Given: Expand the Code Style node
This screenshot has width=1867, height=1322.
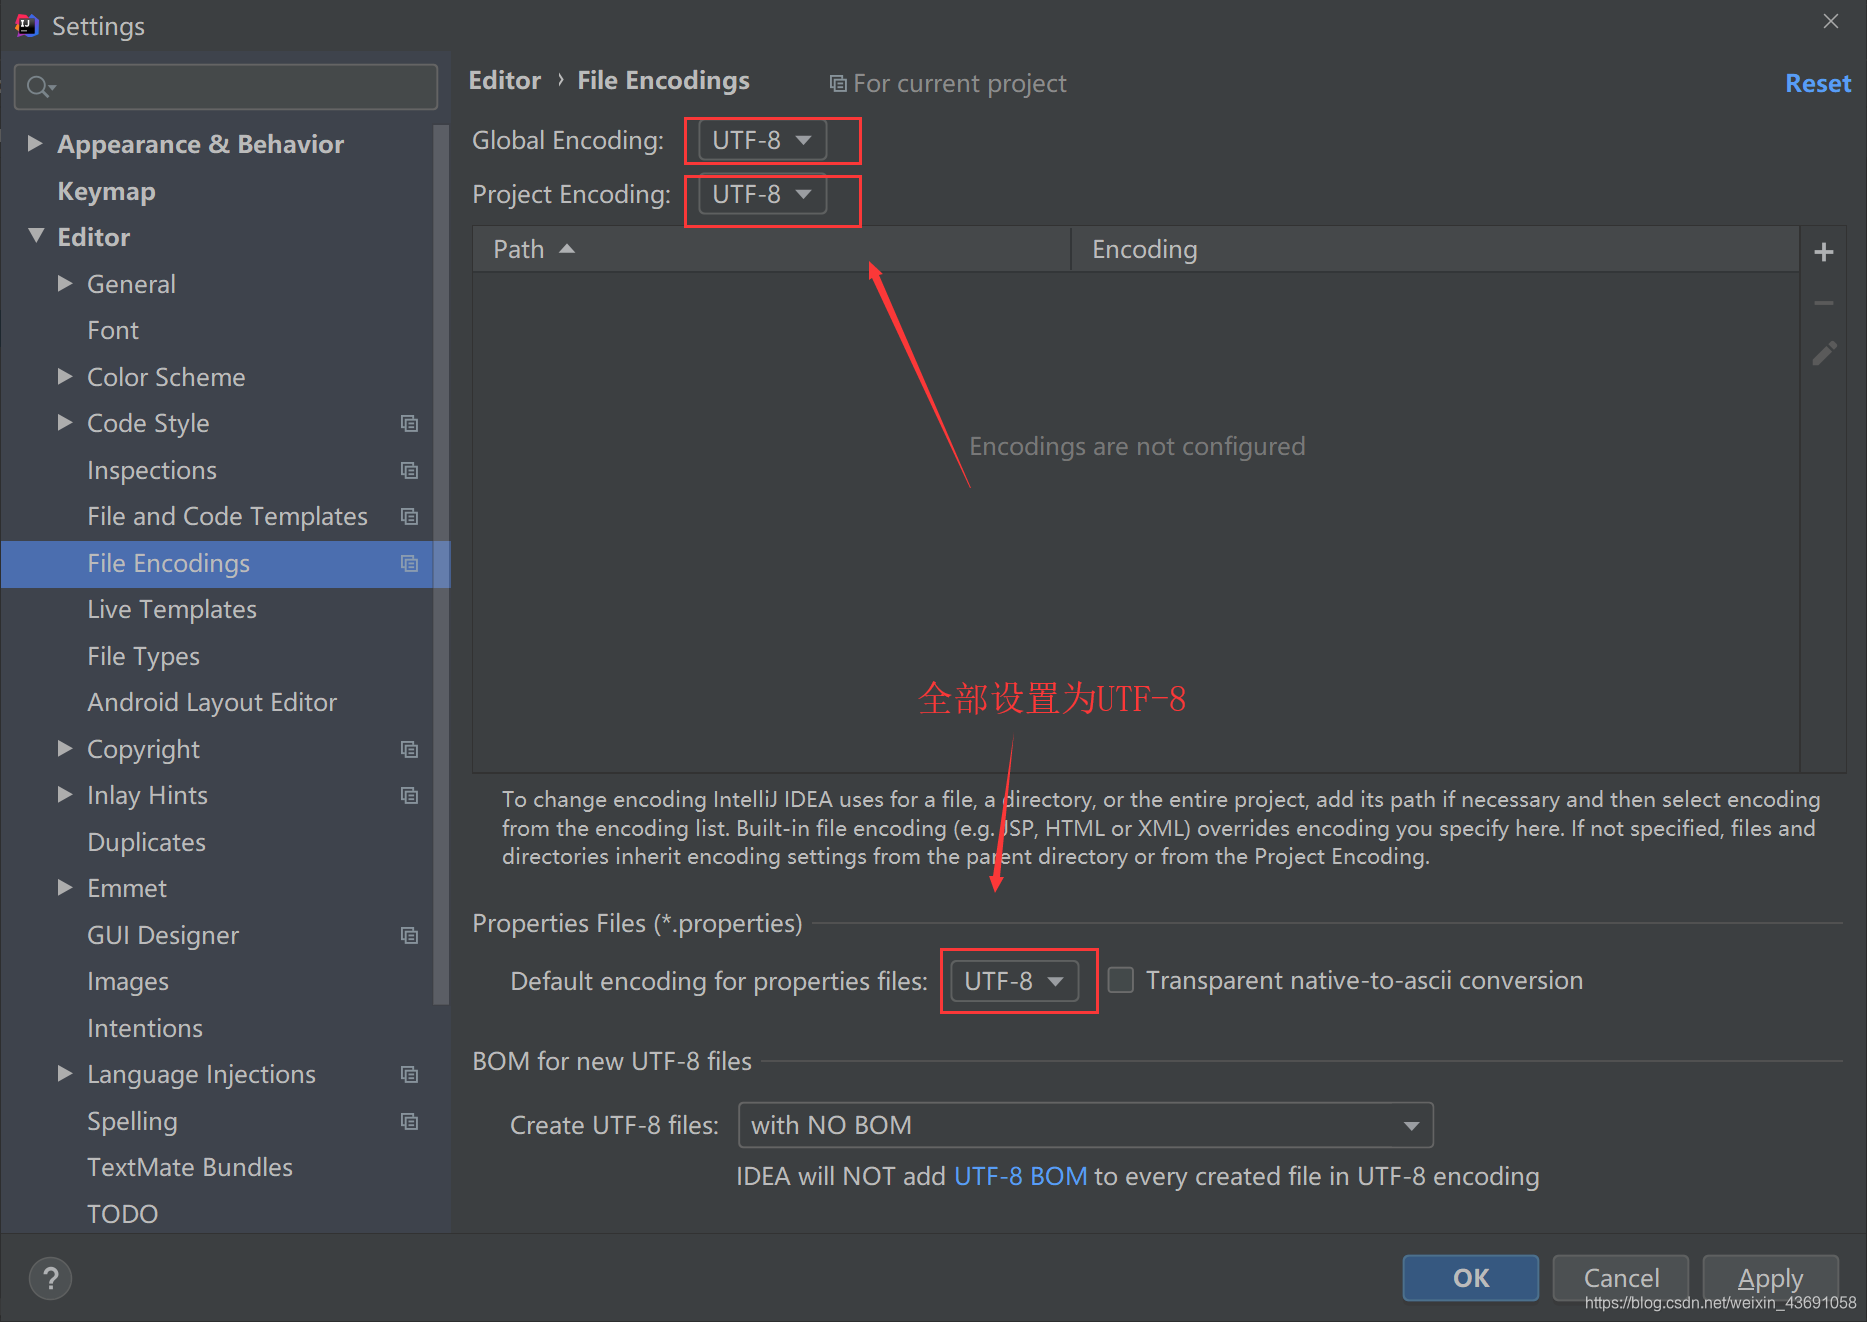Looking at the screenshot, I should [65, 422].
